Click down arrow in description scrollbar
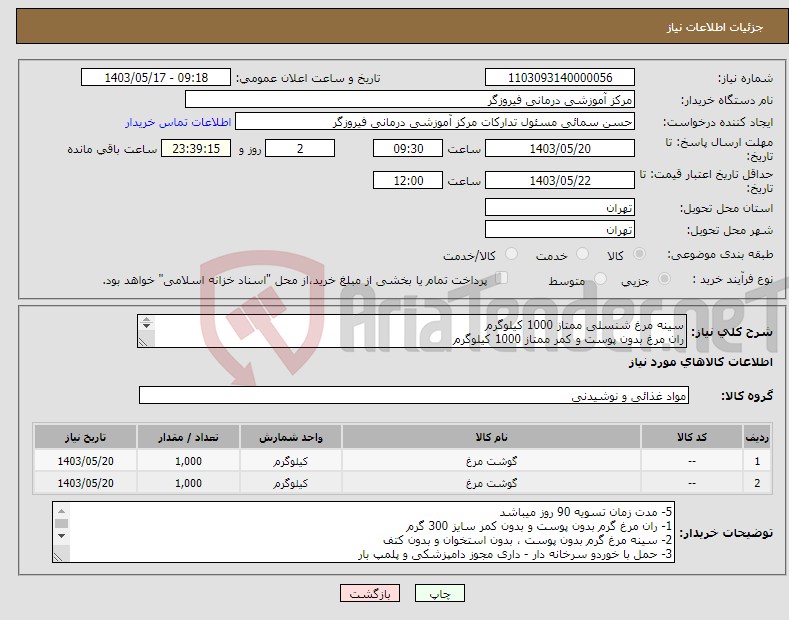 (x=146, y=326)
